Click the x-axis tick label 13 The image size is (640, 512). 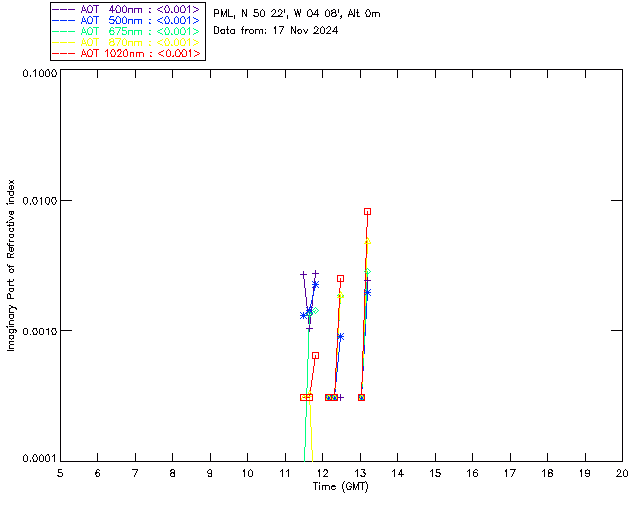pyautogui.click(x=360, y=473)
